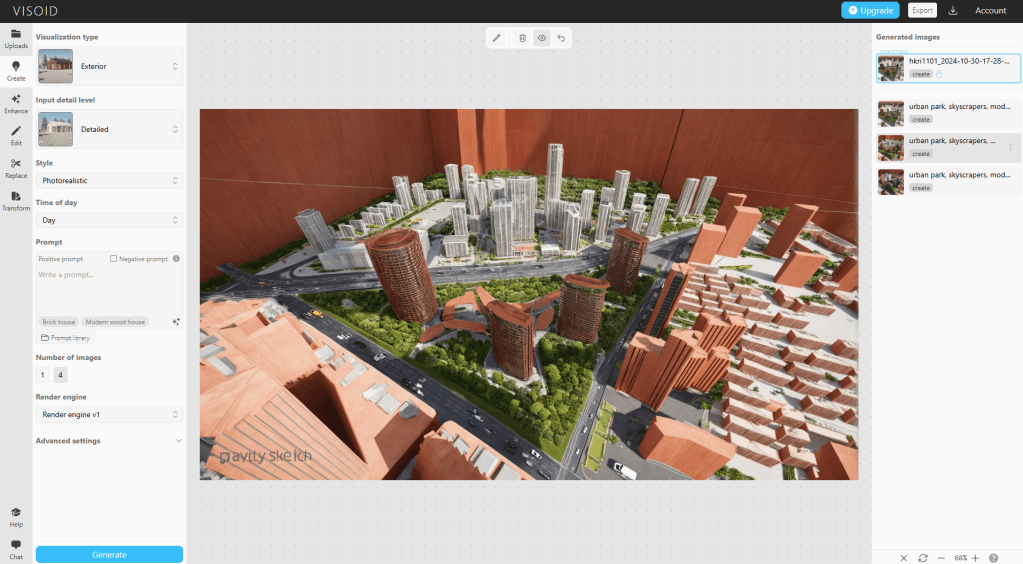Click the undo arrow icon
The image size is (1023, 564).
(561, 38)
